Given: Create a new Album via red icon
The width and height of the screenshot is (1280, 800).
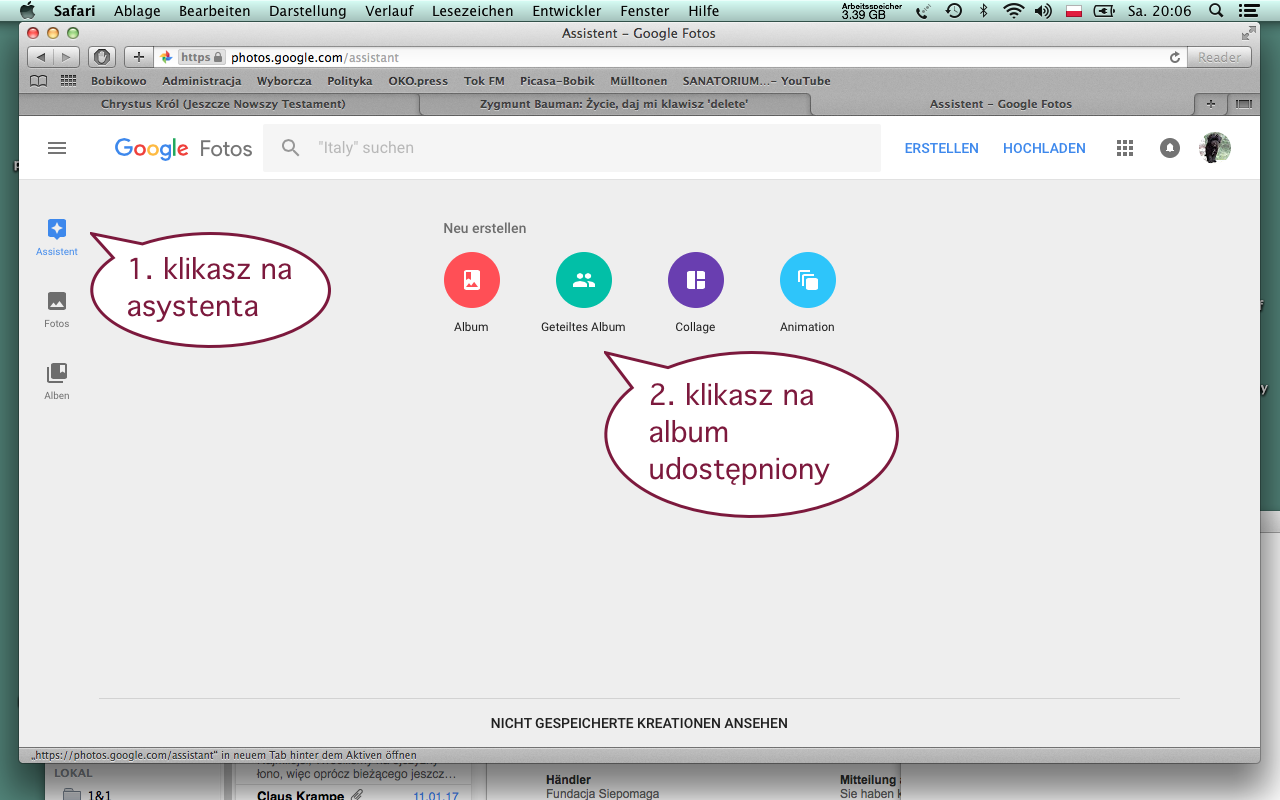Looking at the screenshot, I should [x=471, y=281].
